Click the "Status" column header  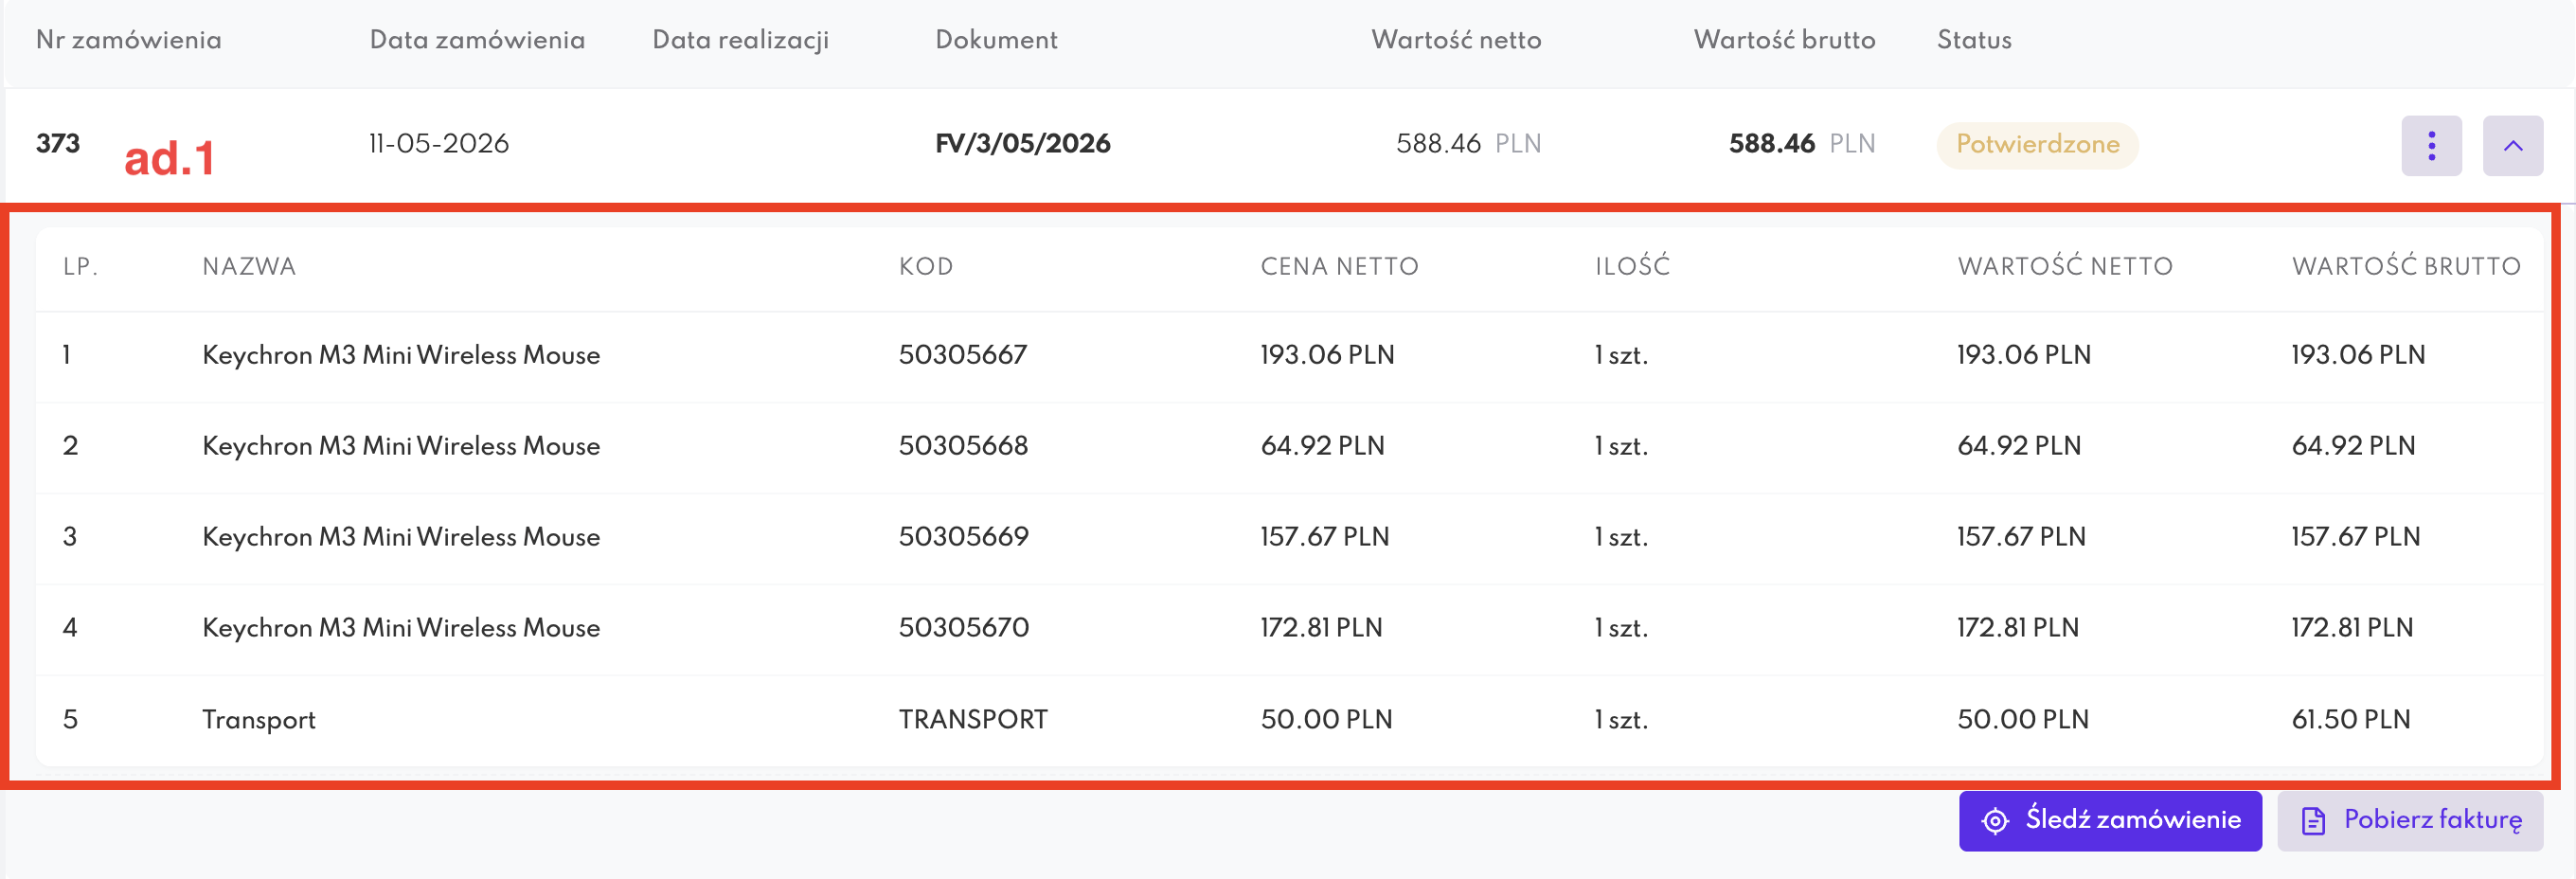pyautogui.click(x=1974, y=40)
